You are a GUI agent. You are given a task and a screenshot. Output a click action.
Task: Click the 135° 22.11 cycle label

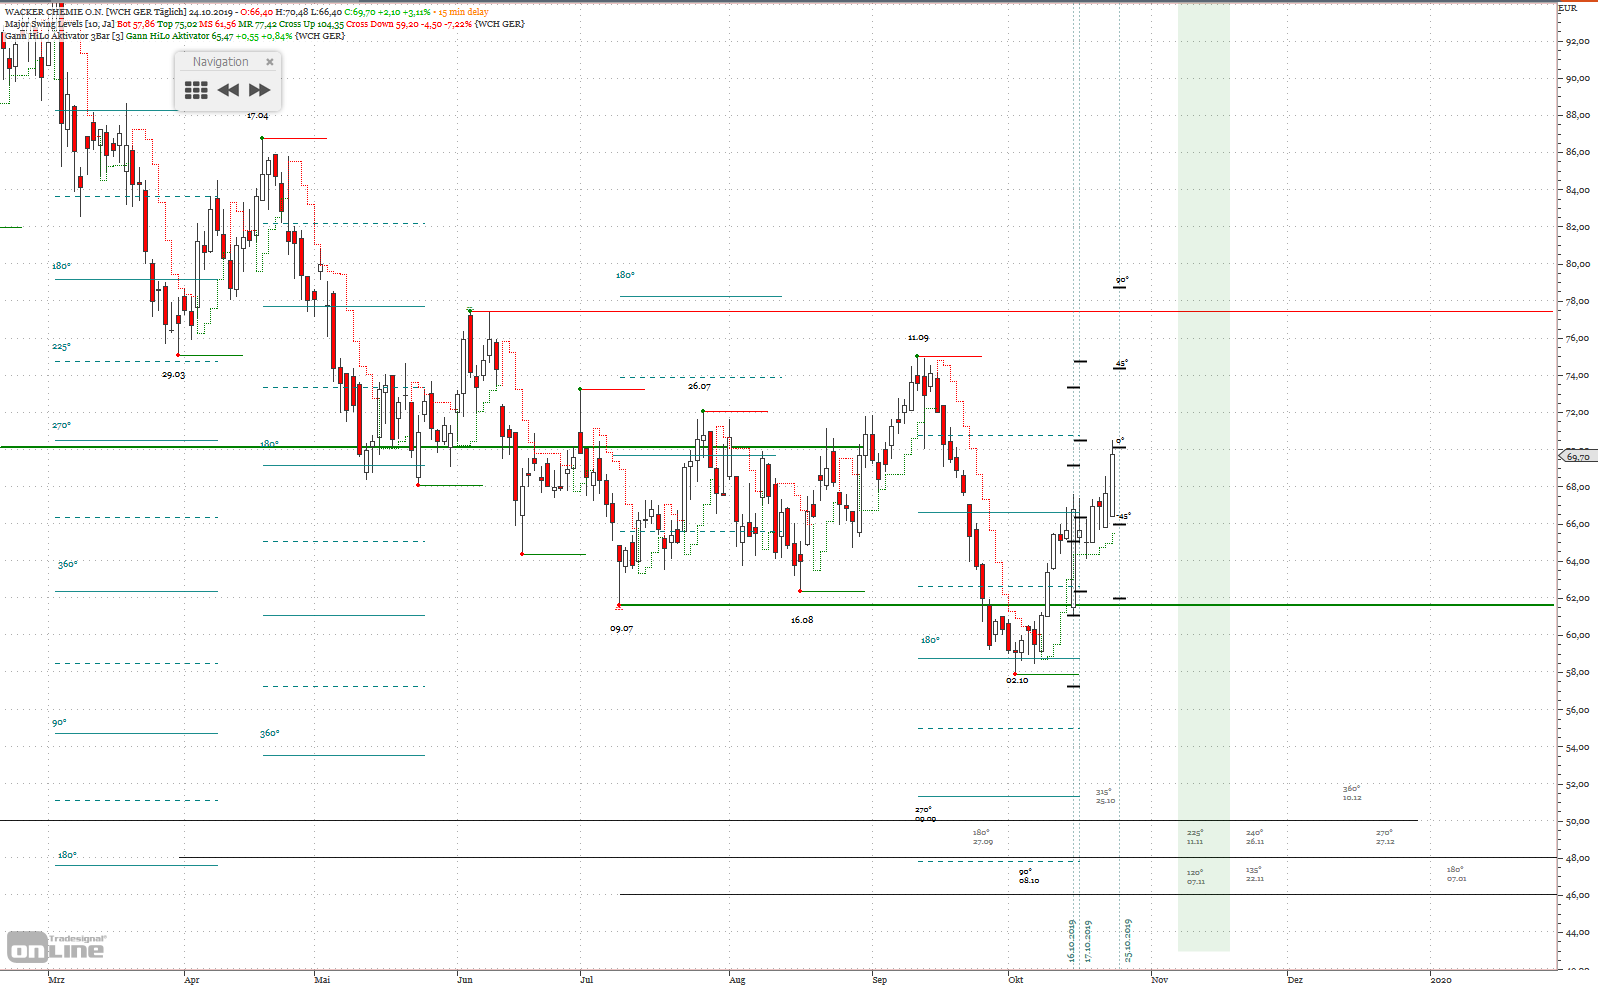pos(1255,874)
